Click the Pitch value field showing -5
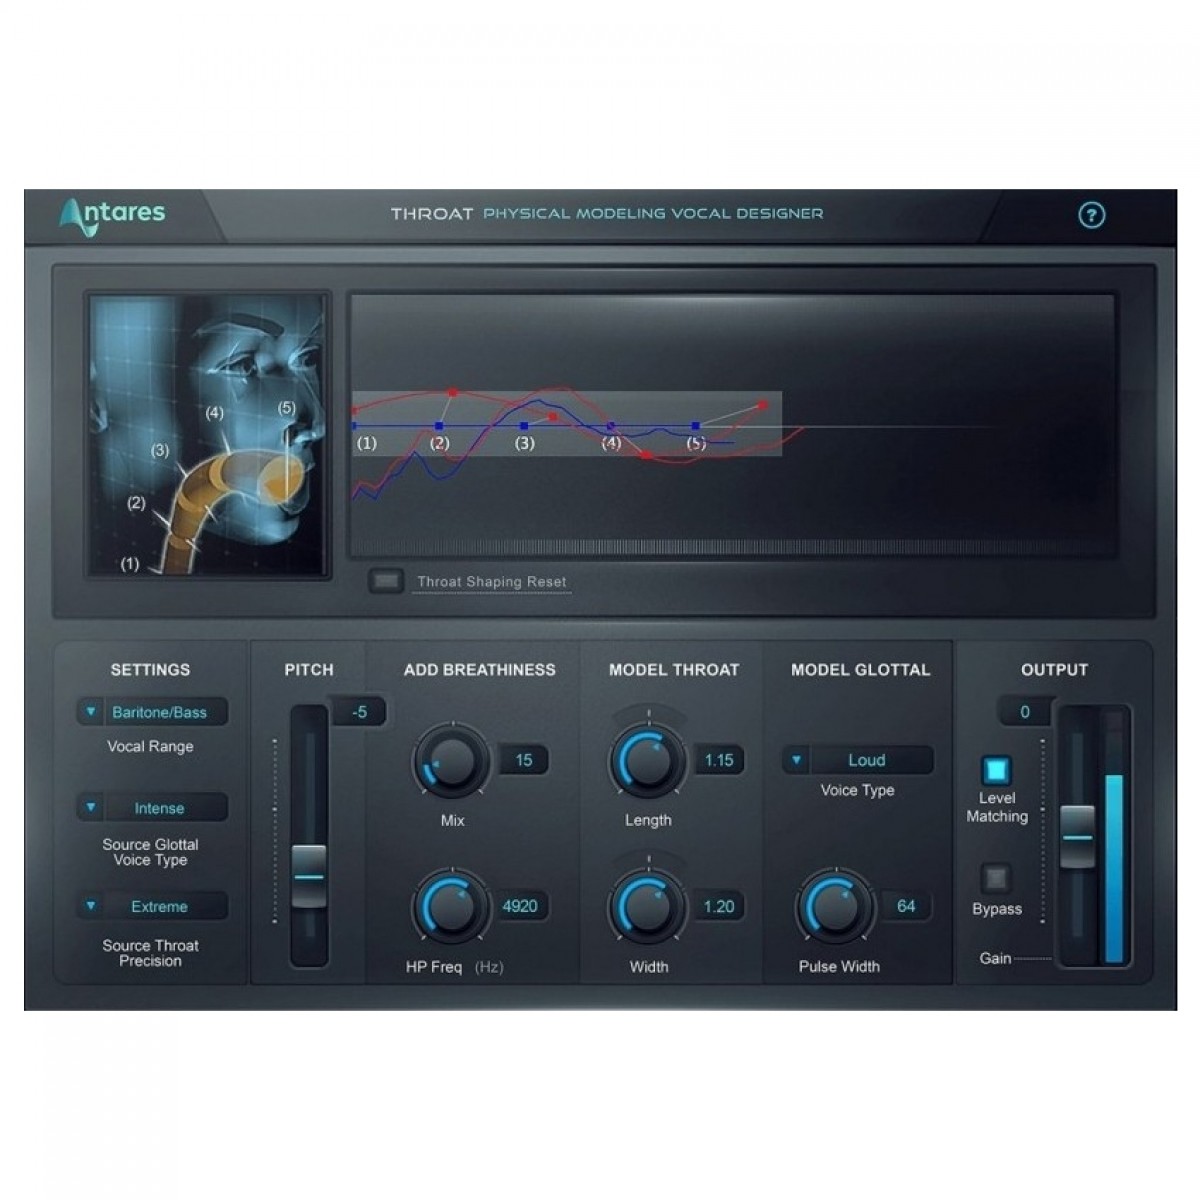Image resolution: width=1200 pixels, height=1200 pixels. [x=359, y=713]
